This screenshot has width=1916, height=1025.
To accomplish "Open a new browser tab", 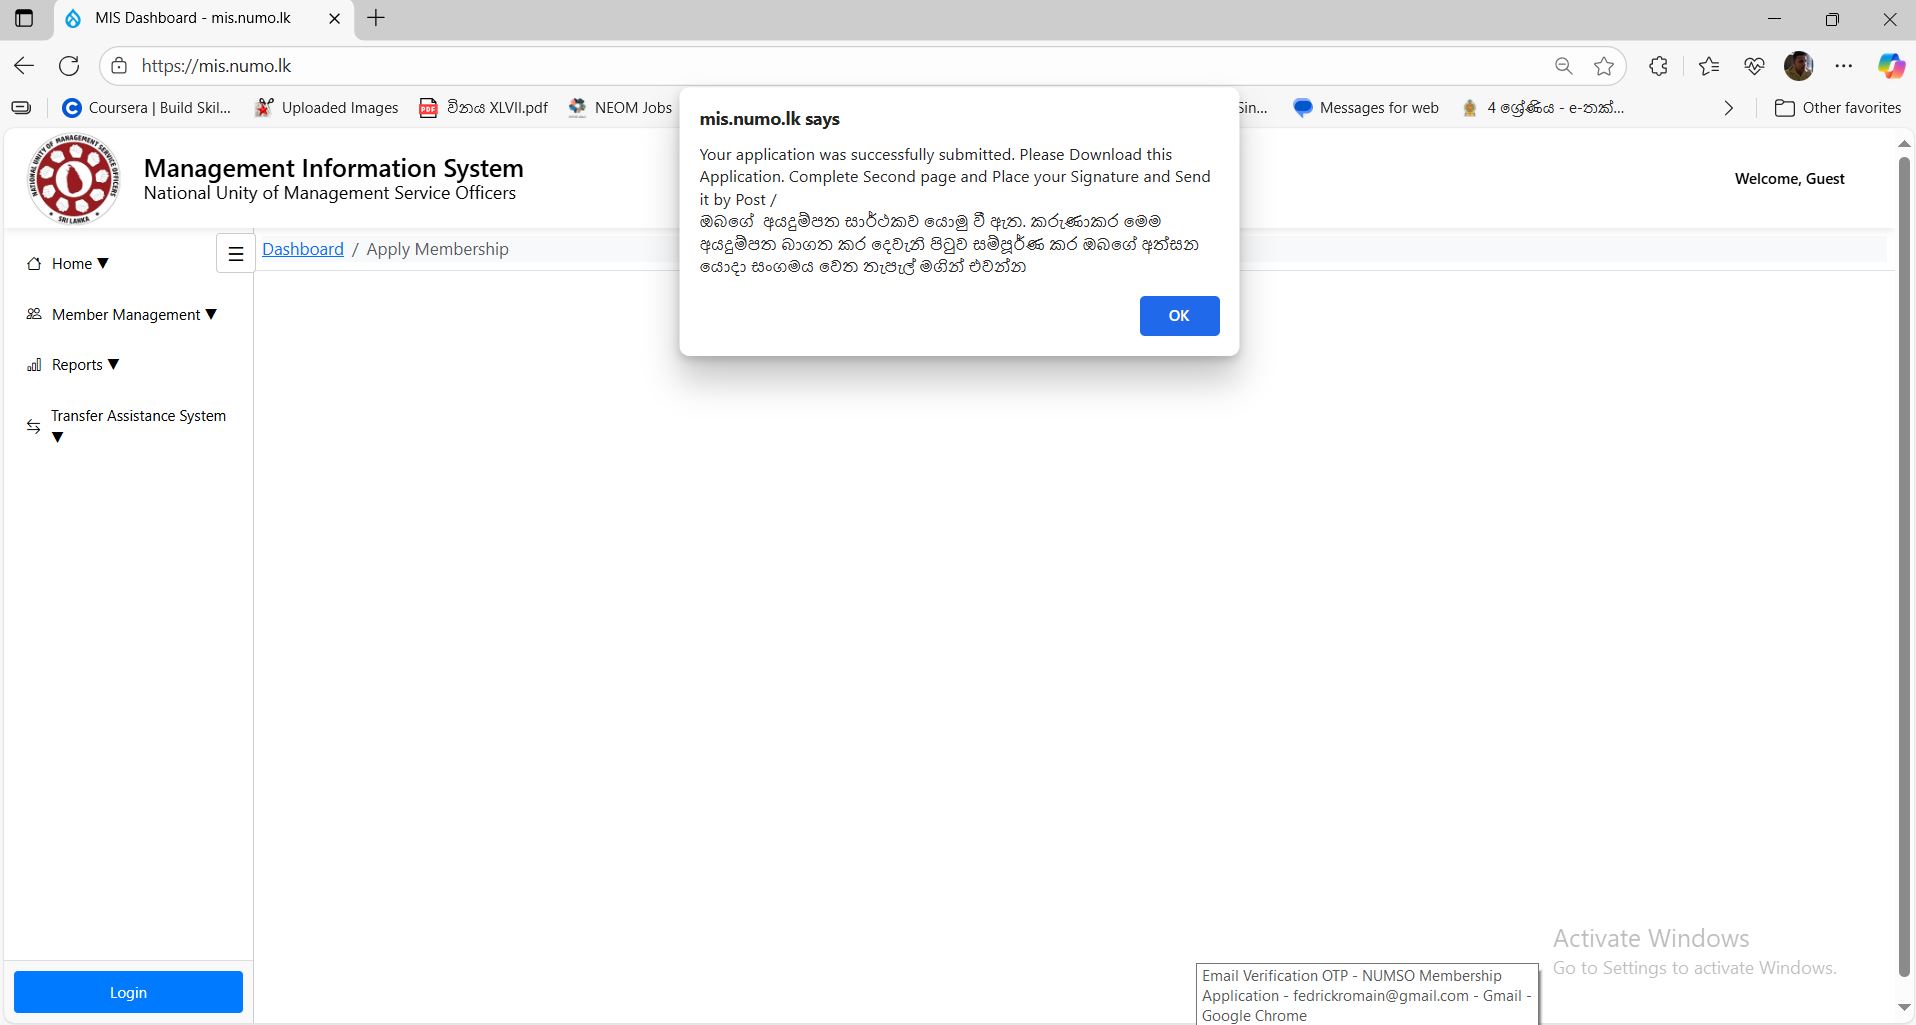I will (x=376, y=18).
